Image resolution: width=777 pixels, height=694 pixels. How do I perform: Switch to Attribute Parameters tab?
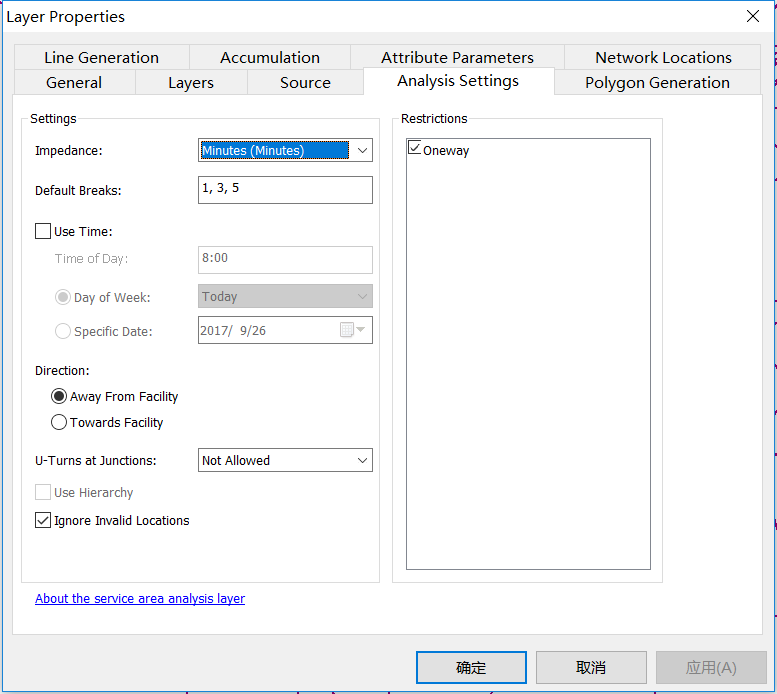coord(457,57)
